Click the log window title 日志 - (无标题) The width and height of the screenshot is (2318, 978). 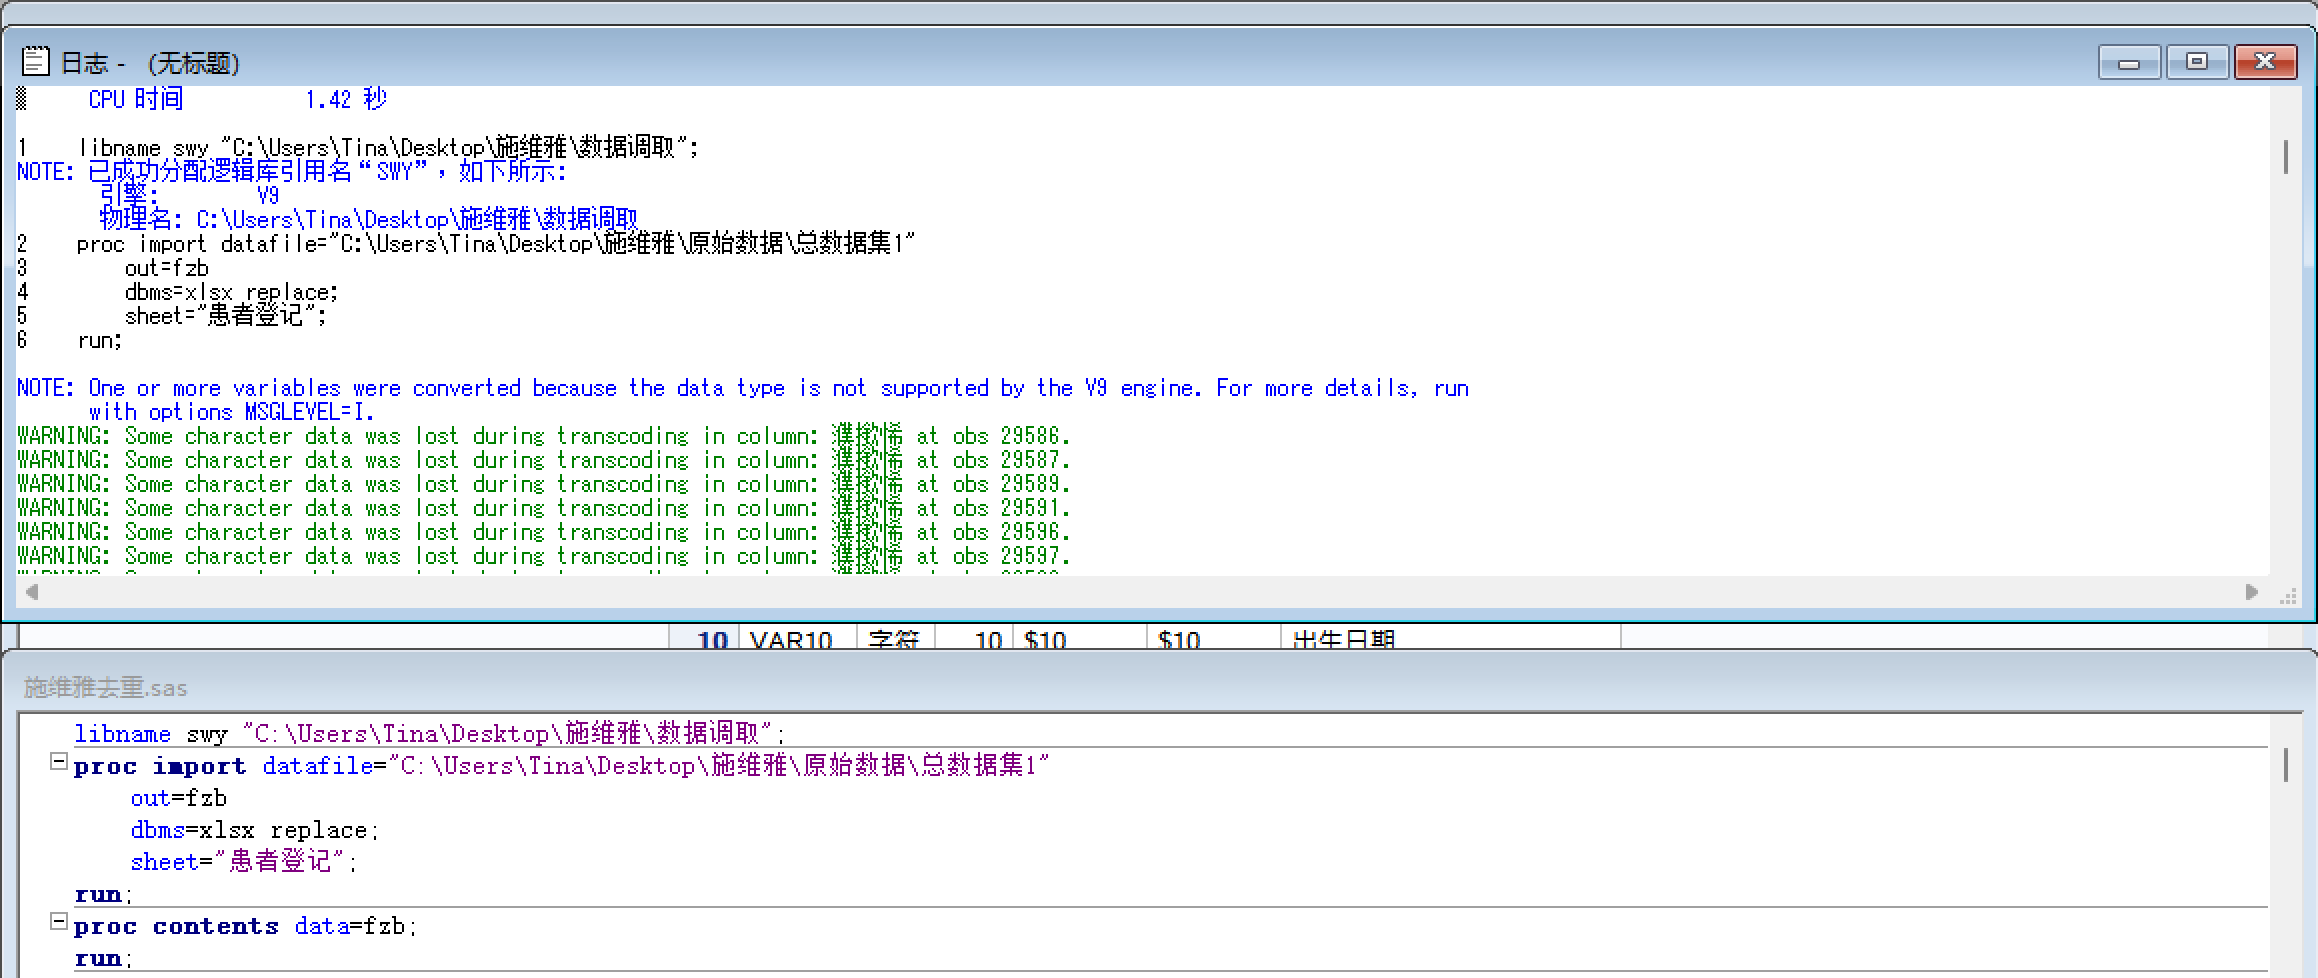150,63
